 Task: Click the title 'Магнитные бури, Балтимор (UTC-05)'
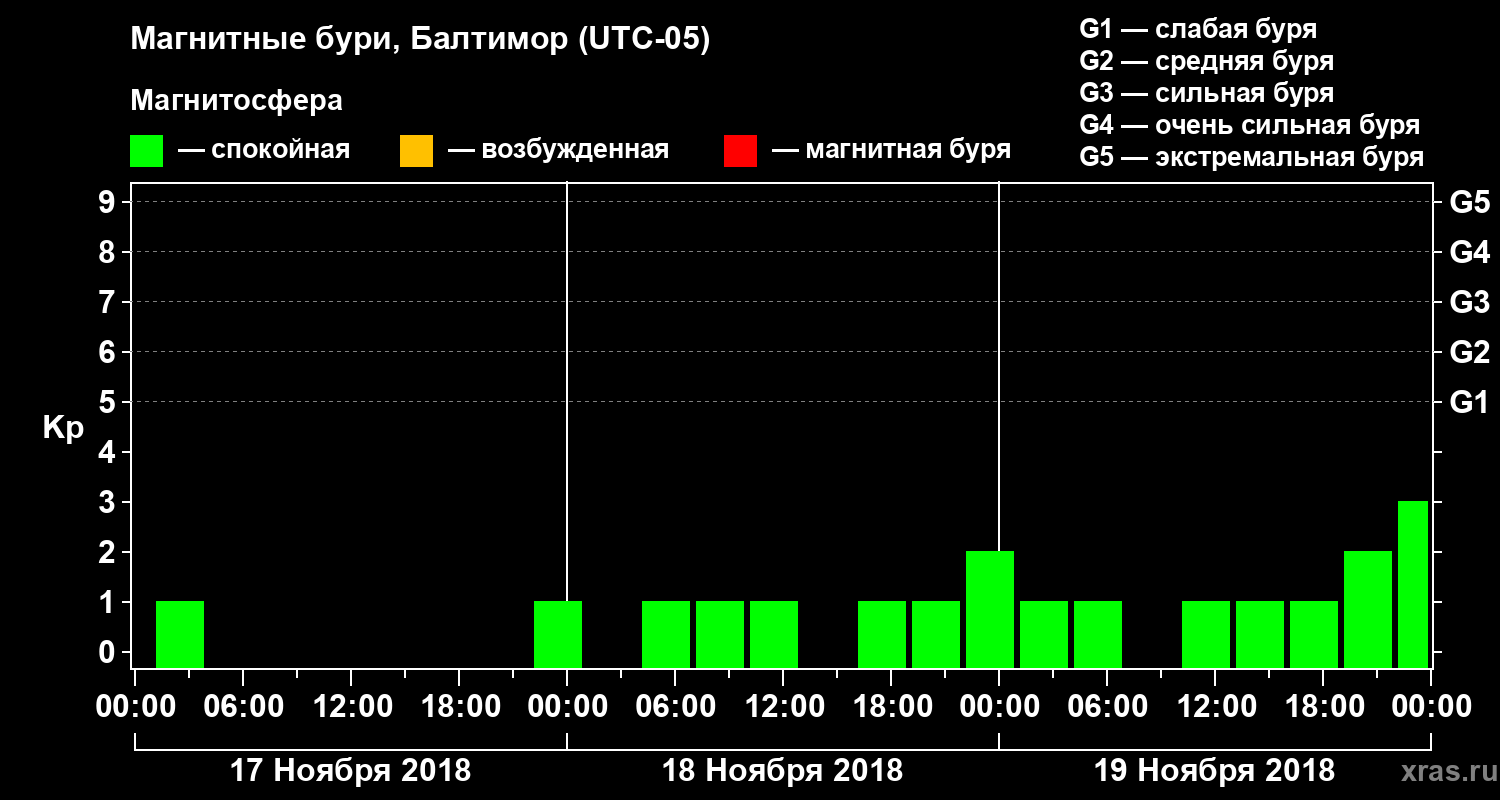[x=420, y=40]
